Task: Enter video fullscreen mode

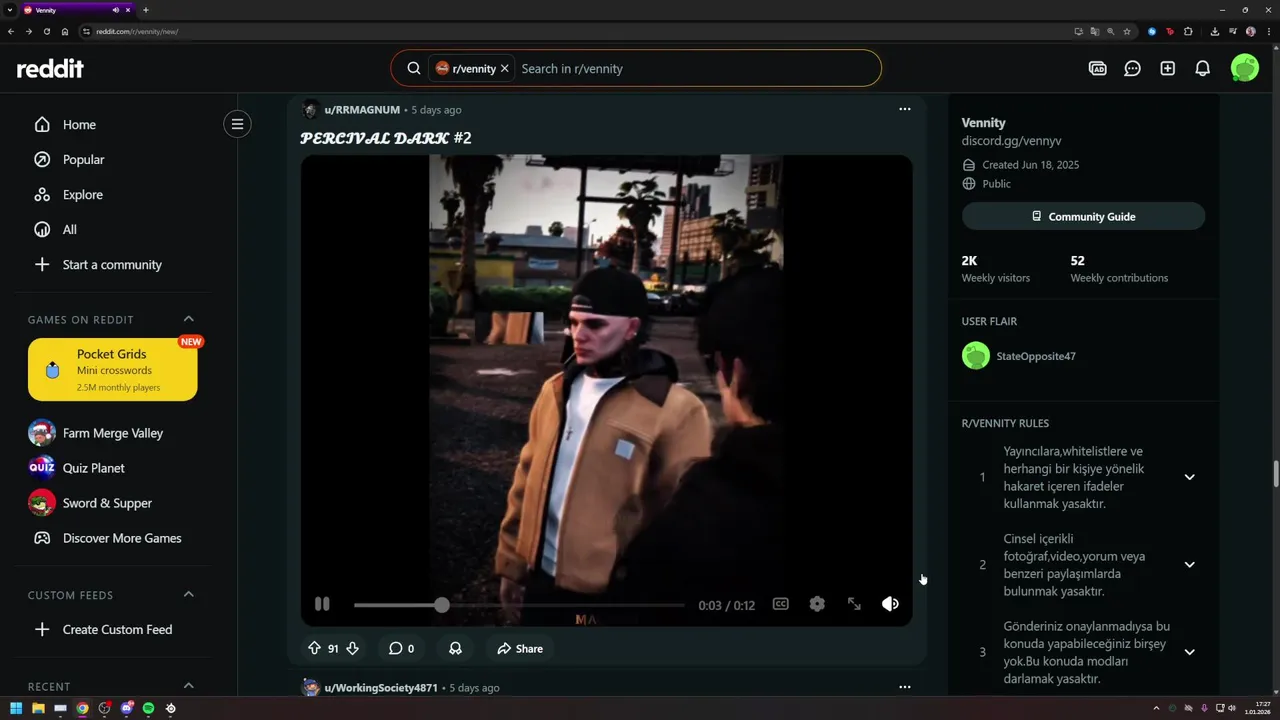Action: point(854,604)
